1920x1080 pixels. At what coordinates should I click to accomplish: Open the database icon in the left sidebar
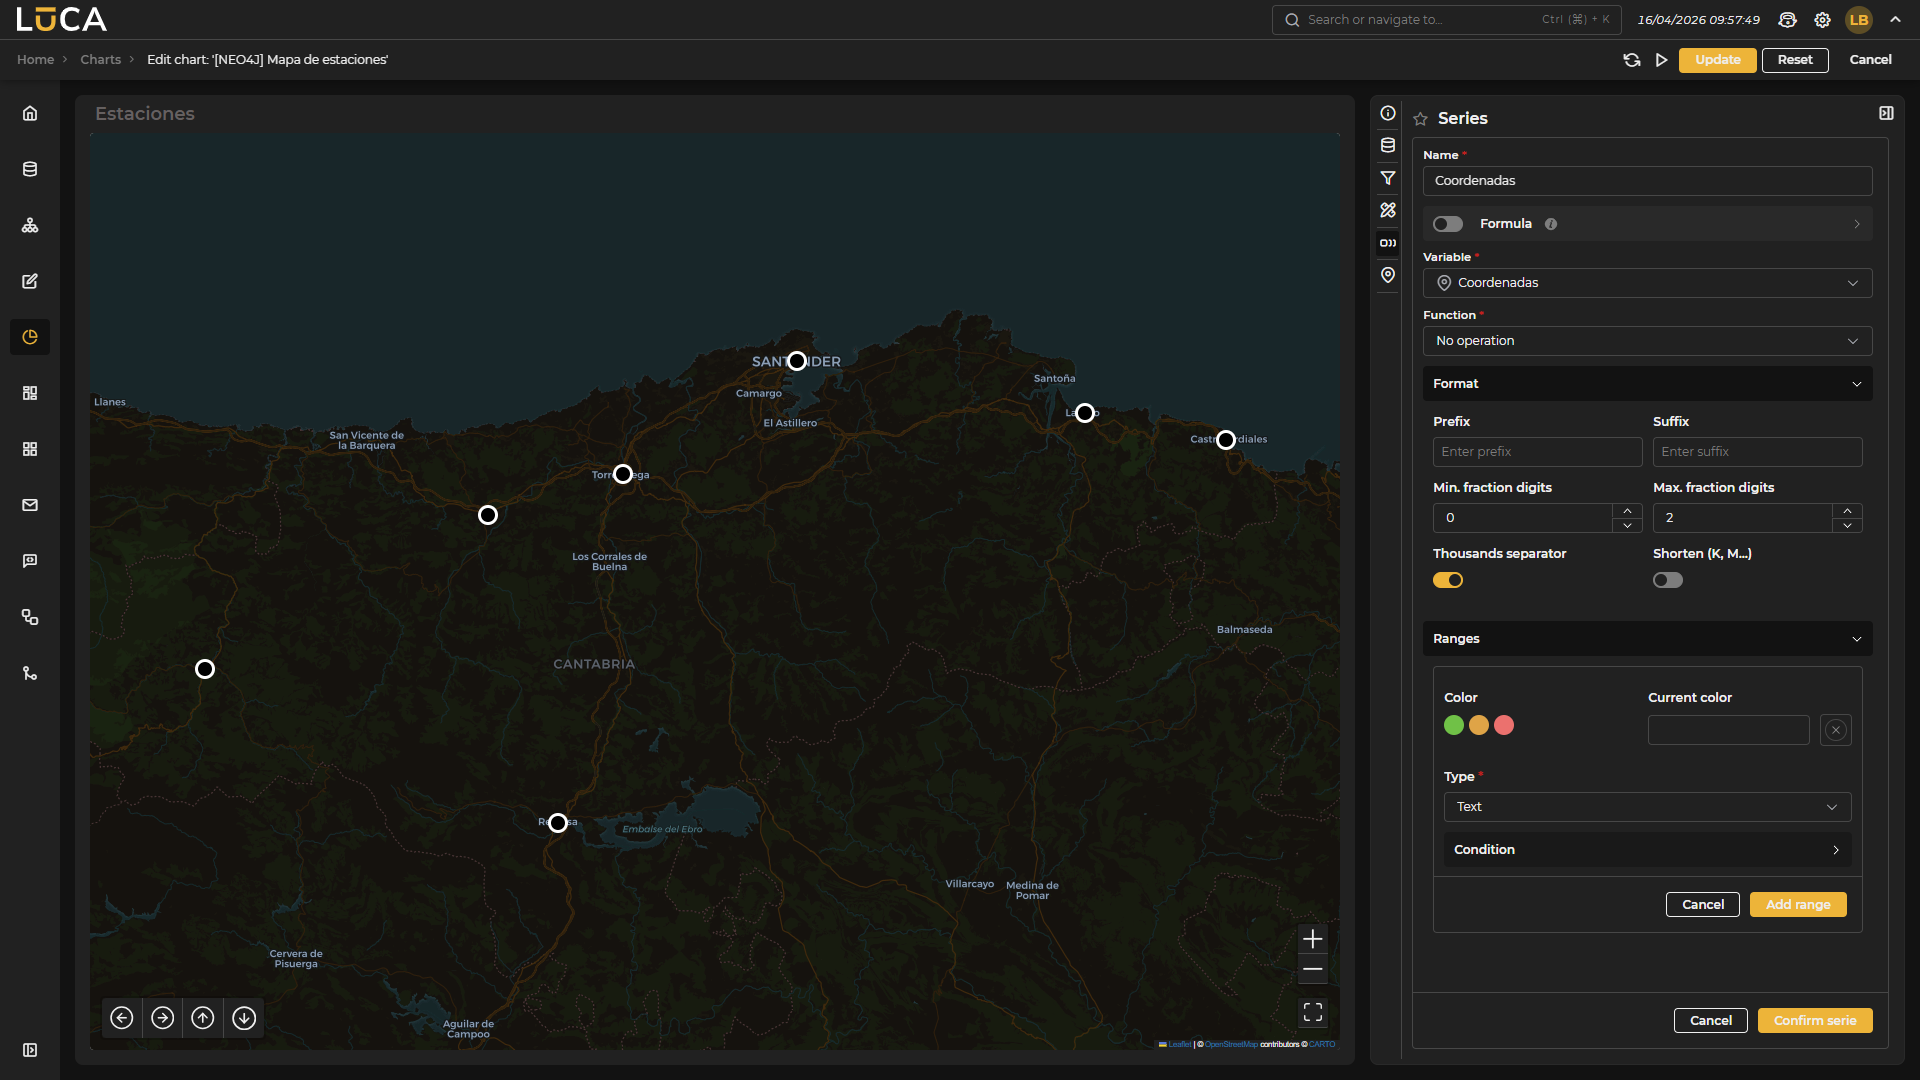[30, 169]
